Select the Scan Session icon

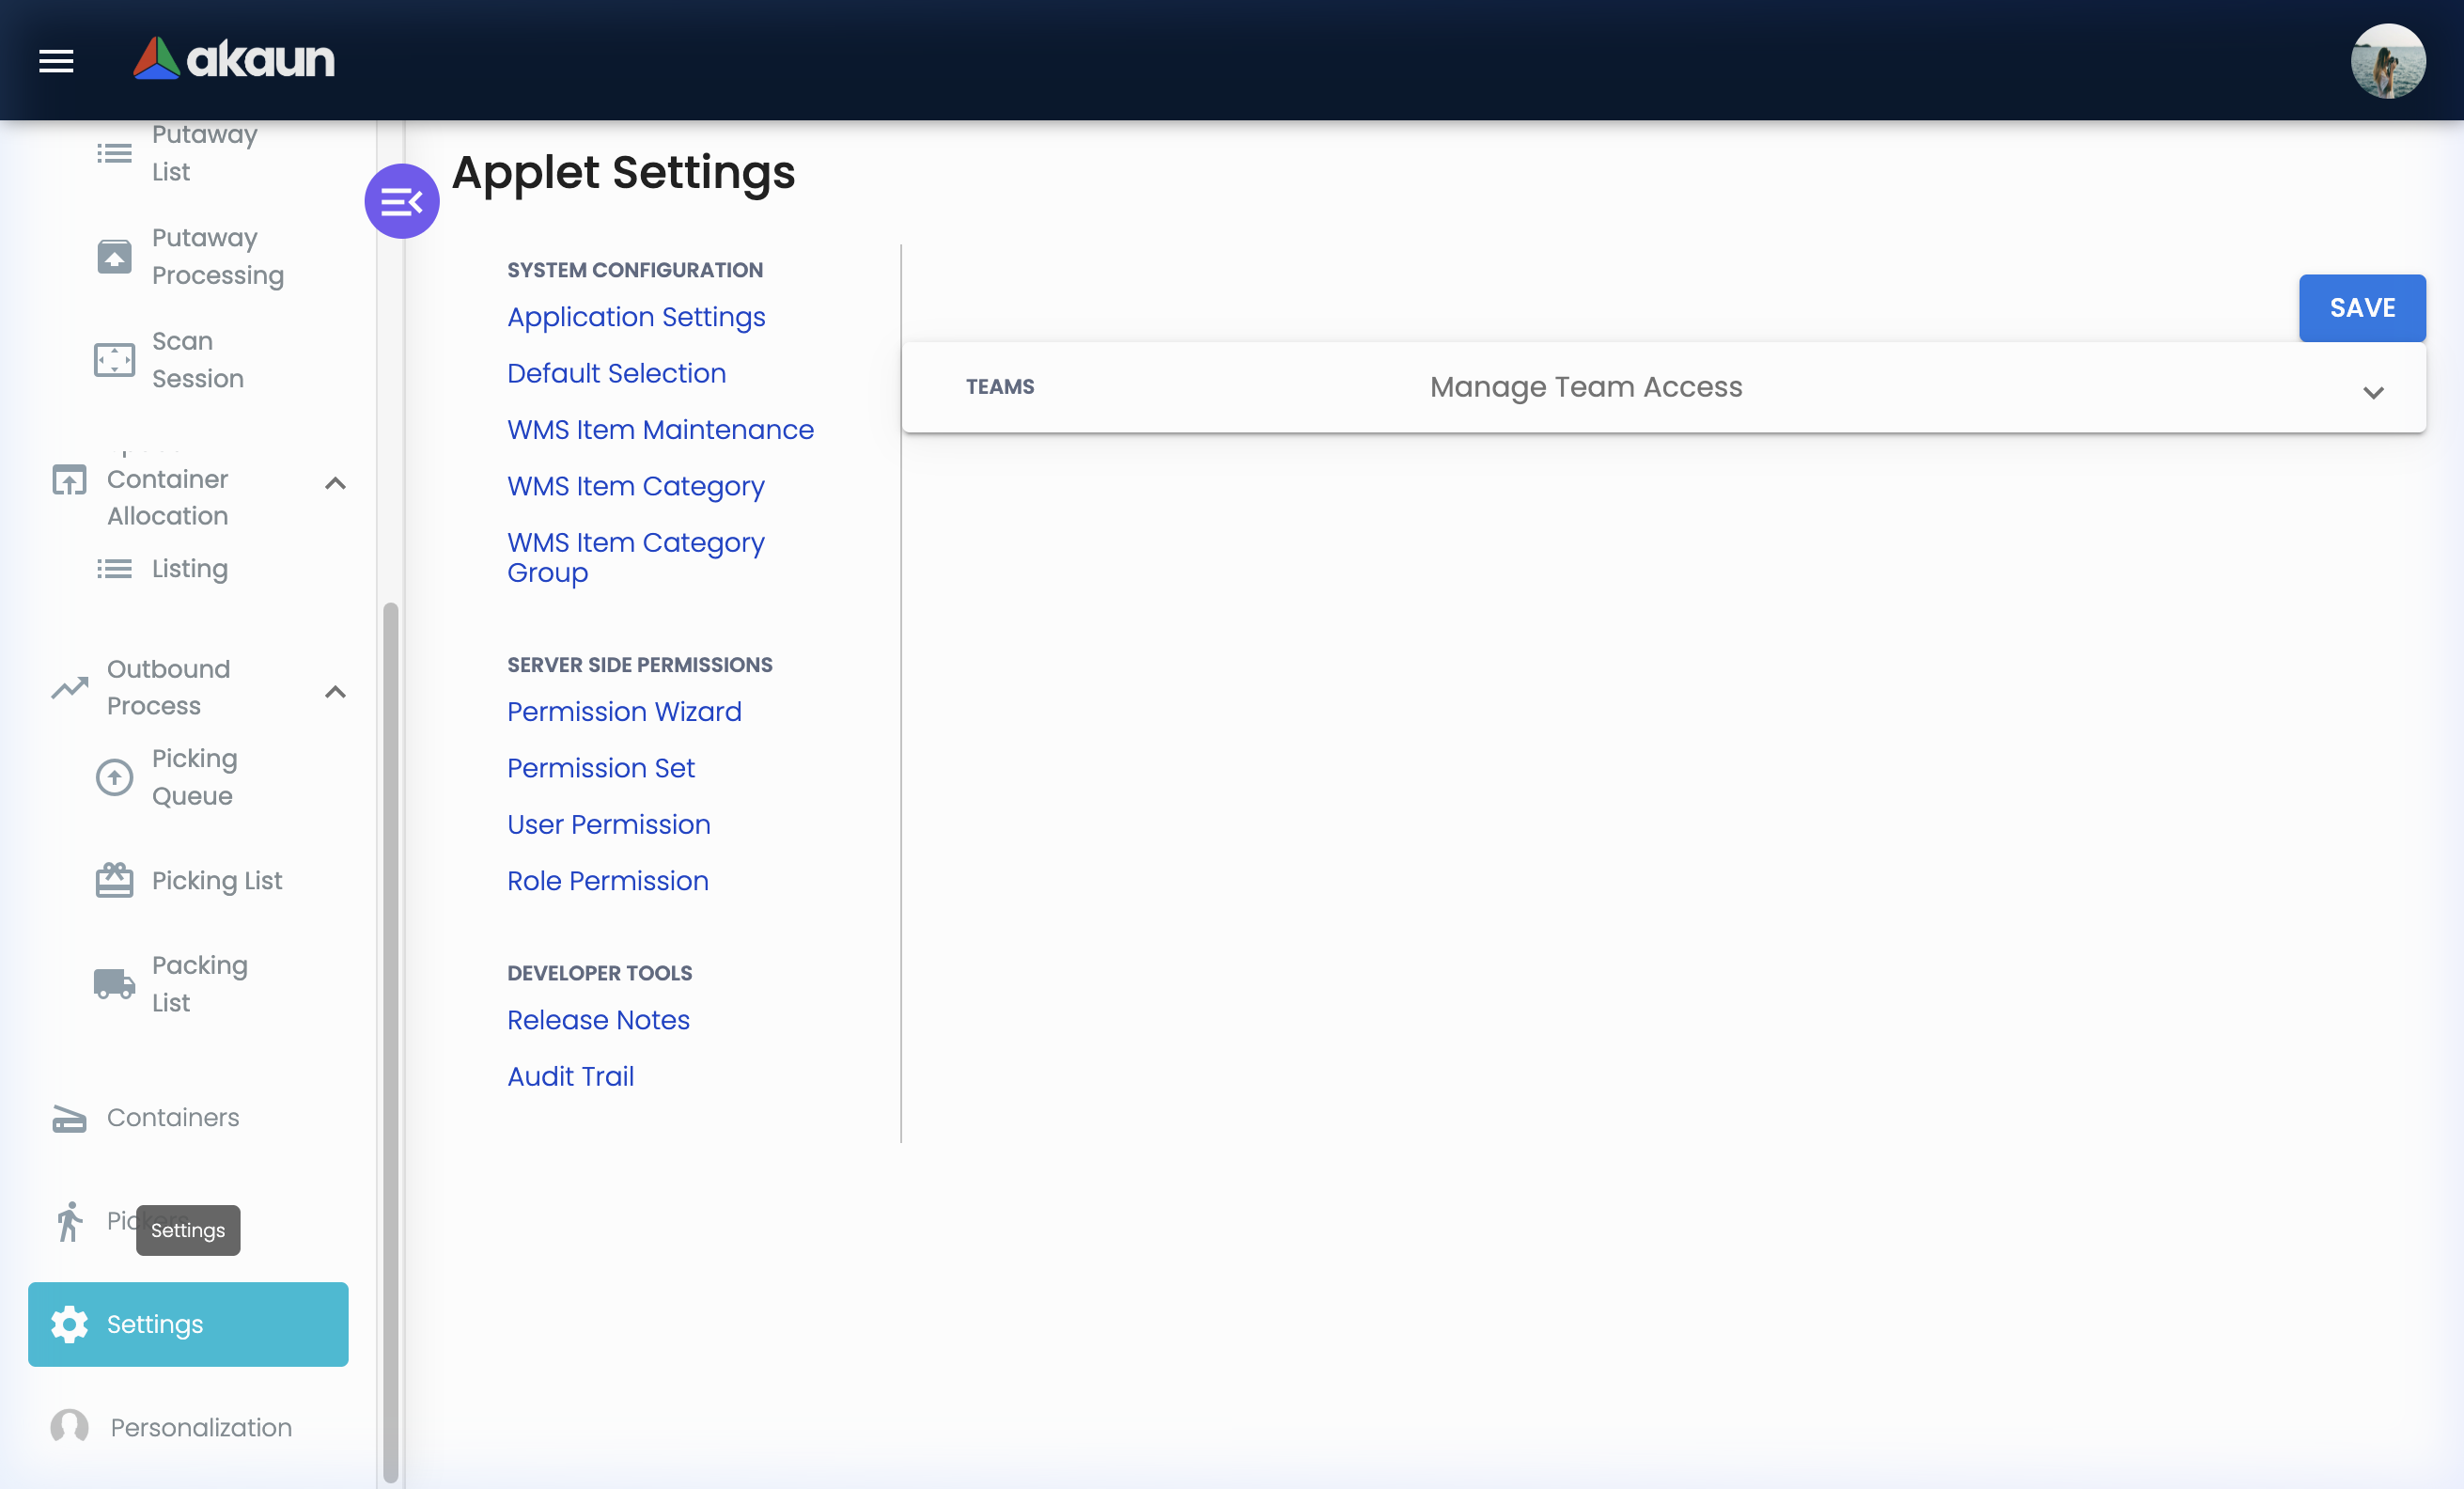[x=113, y=359]
